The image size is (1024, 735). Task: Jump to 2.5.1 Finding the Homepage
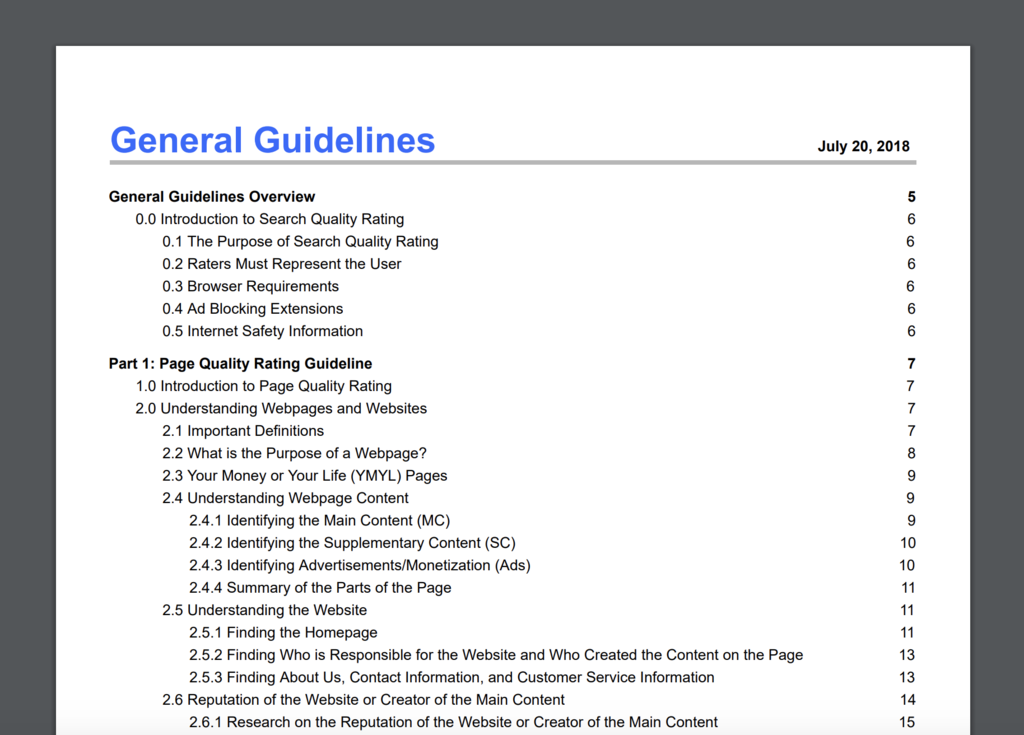(x=283, y=632)
